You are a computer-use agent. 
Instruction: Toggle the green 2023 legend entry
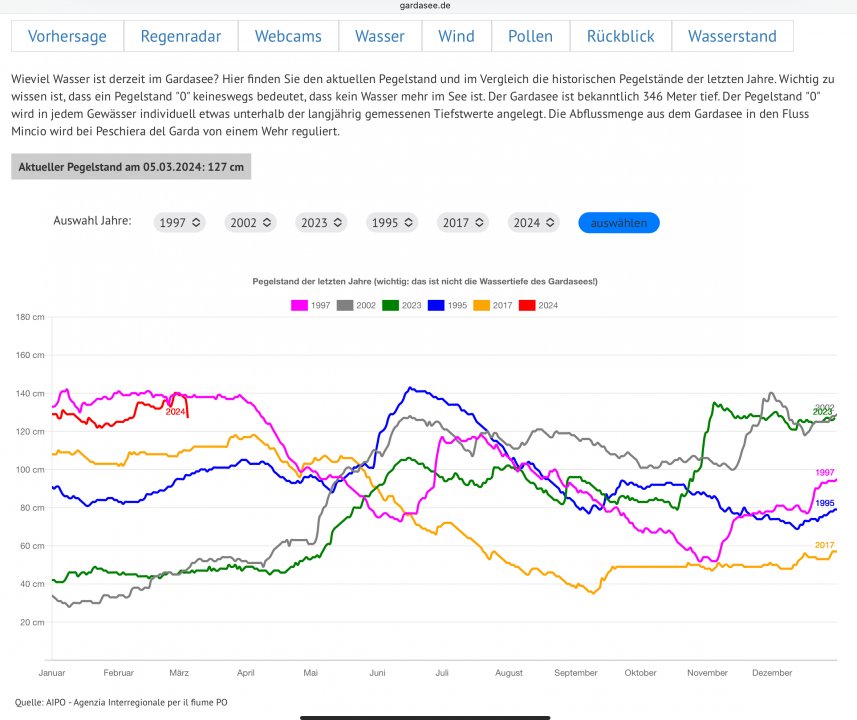(392, 305)
